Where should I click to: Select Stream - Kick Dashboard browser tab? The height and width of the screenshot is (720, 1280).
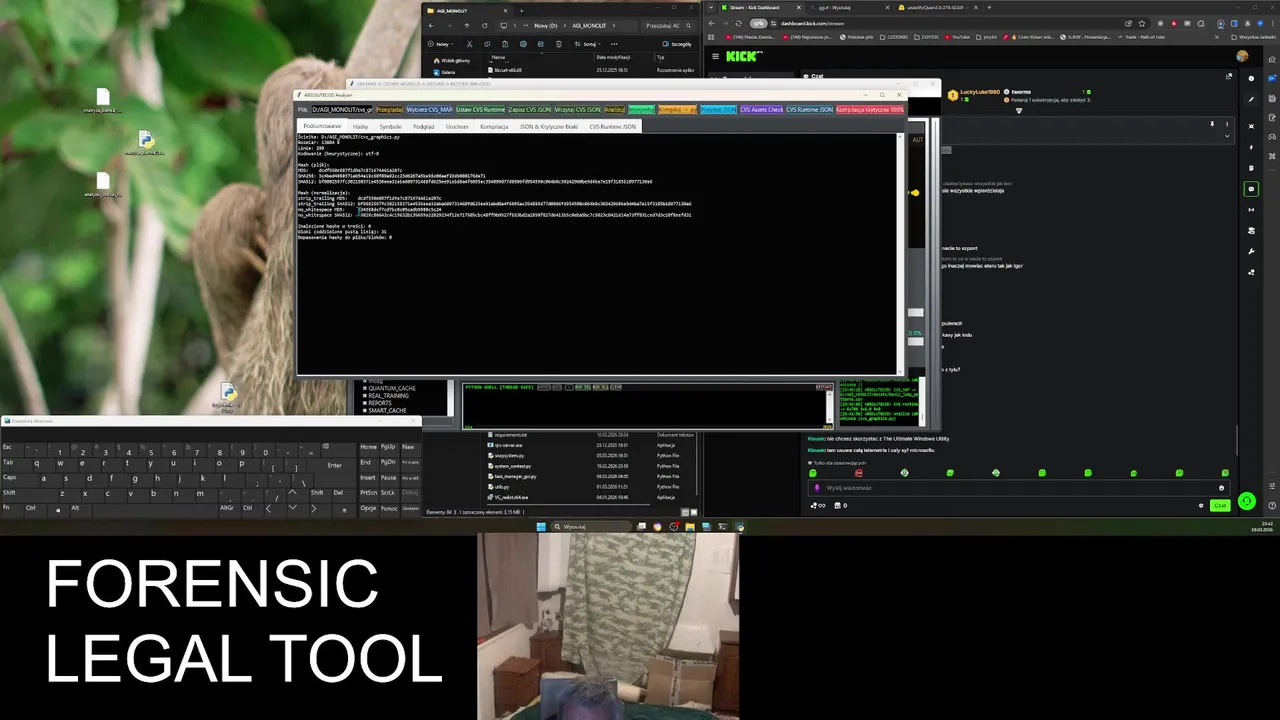point(763,7)
